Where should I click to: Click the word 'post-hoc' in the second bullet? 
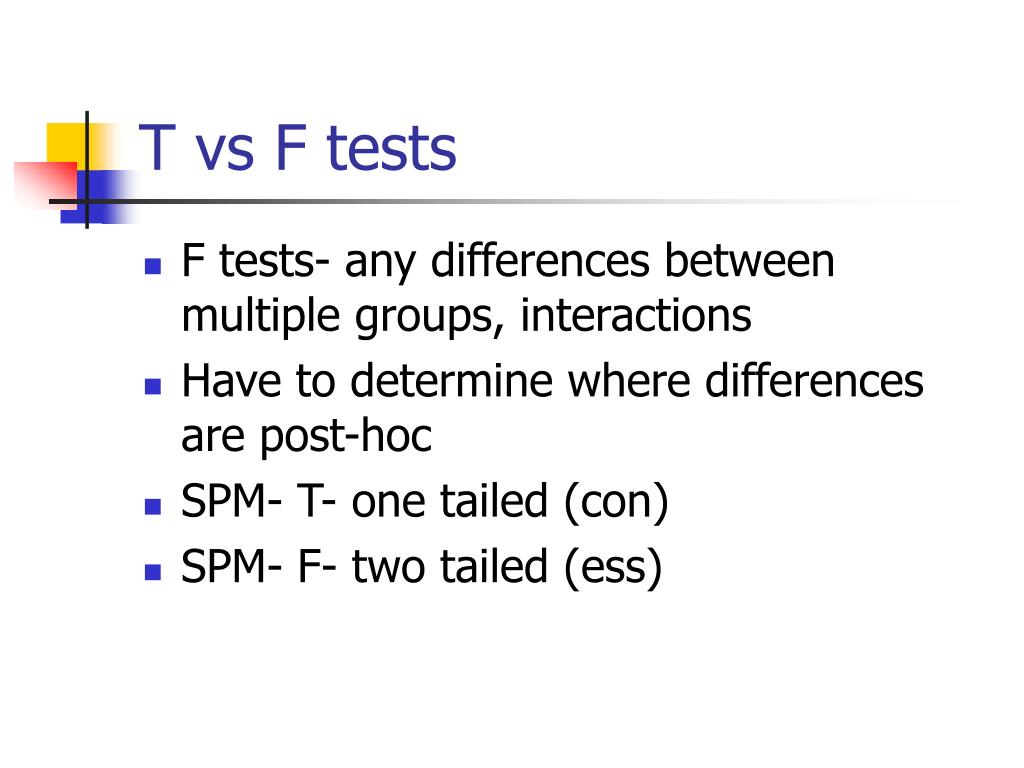point(346,437)
